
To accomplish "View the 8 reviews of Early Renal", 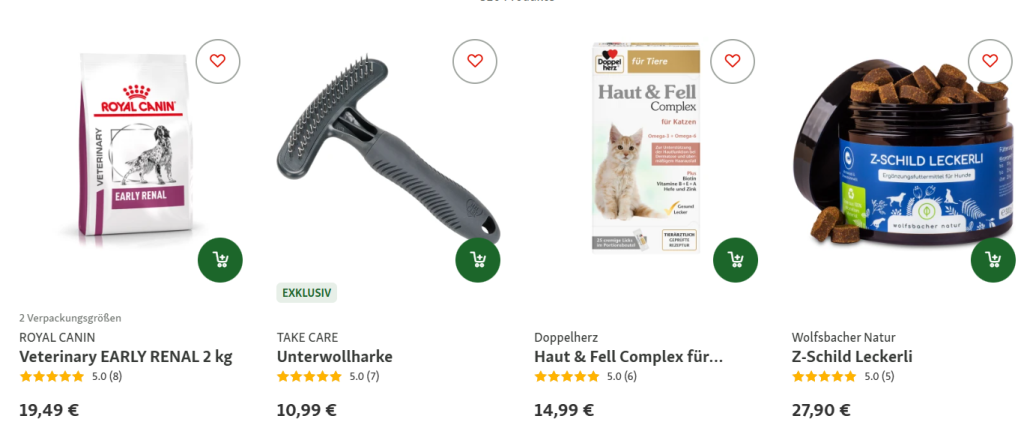I will click(106, 376).
